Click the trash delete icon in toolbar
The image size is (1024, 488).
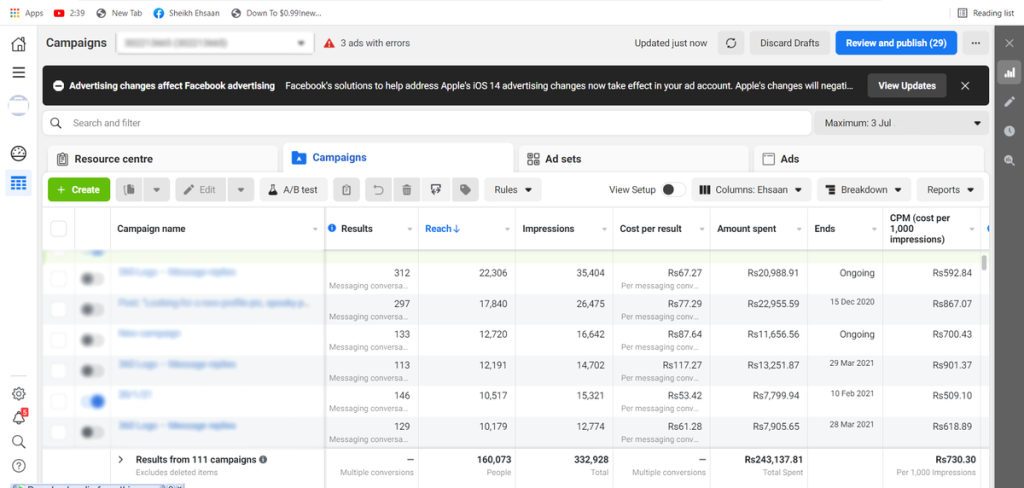(x=406, y=190)
